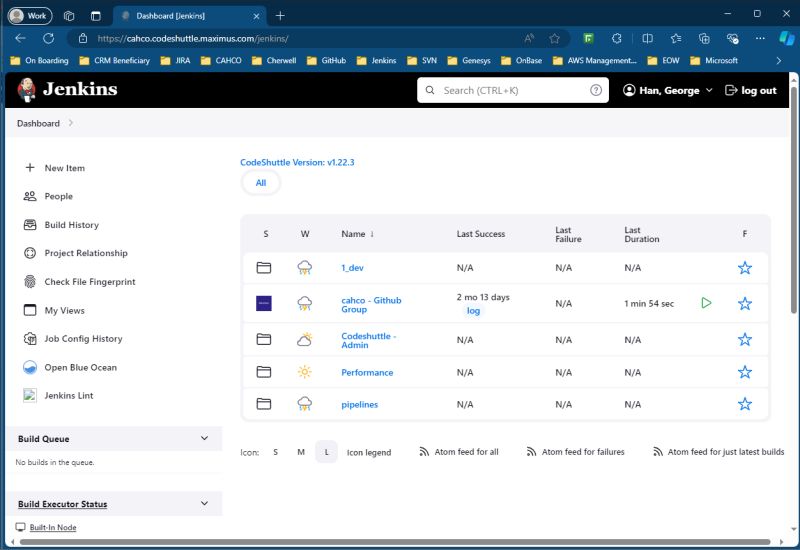800x550 pixels.
Task: Click the CodeShuttle Version v1.22.3 link
Action: coord(297,162)
